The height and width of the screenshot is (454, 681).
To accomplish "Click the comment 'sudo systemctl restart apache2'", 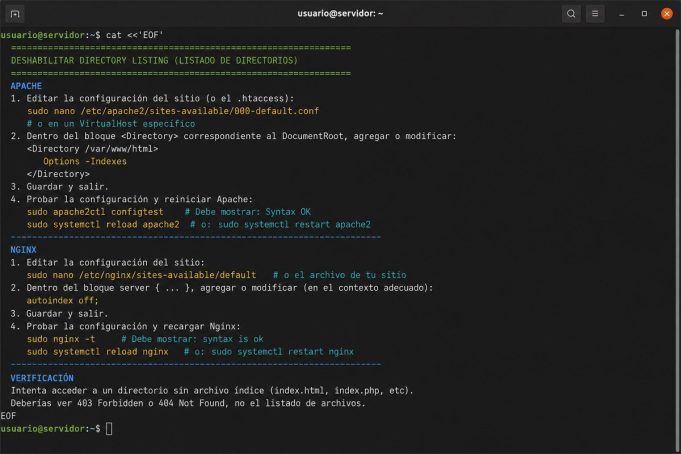I will tap(281, 225).
